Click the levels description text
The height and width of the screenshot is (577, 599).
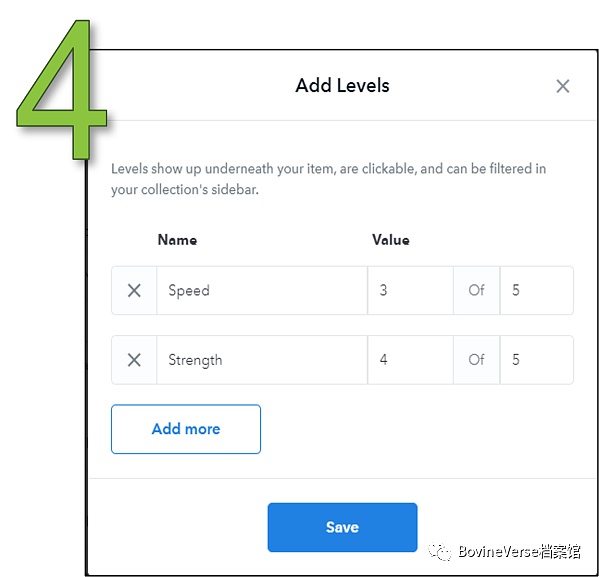329,179
